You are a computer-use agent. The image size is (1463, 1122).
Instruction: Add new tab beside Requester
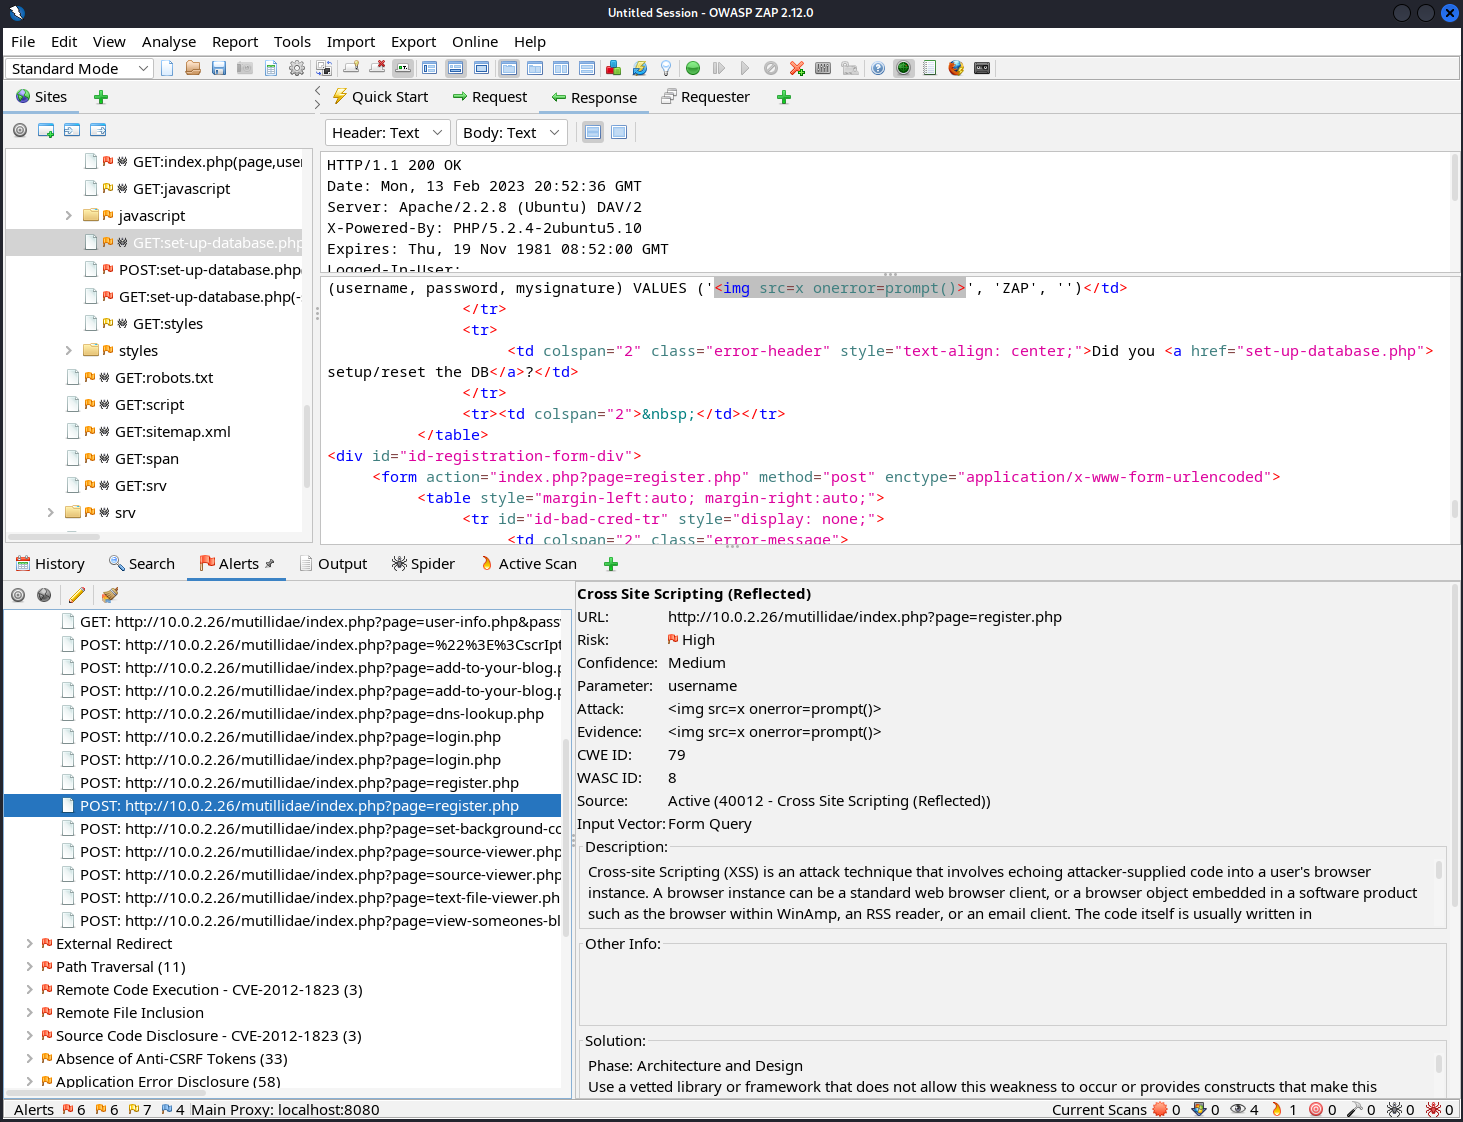pyautogui.click(x=784, y=97)
